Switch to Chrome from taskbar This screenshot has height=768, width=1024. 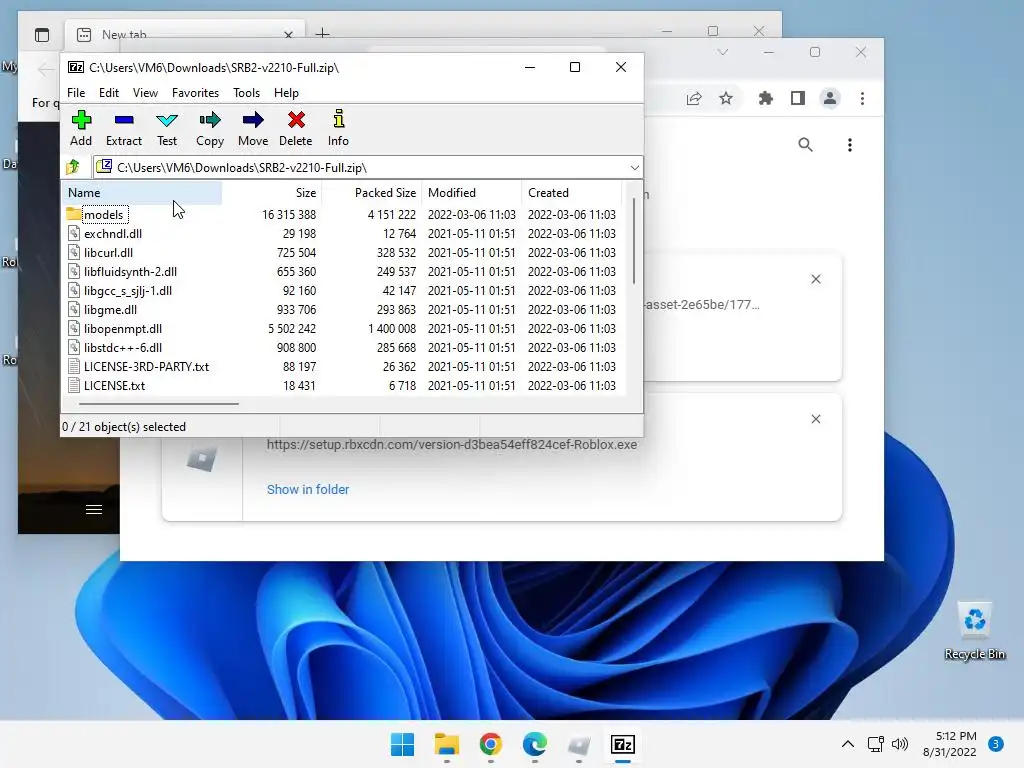[x=490, y=744]
